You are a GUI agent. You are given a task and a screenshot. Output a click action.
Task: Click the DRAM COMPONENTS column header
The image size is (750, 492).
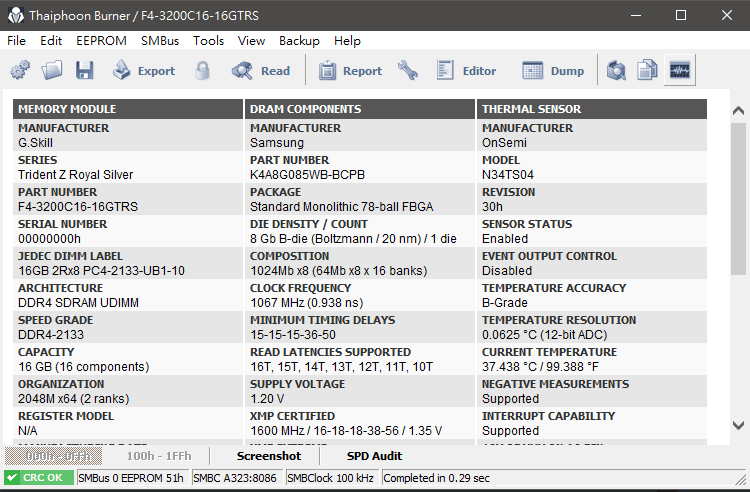click(360, 109)
